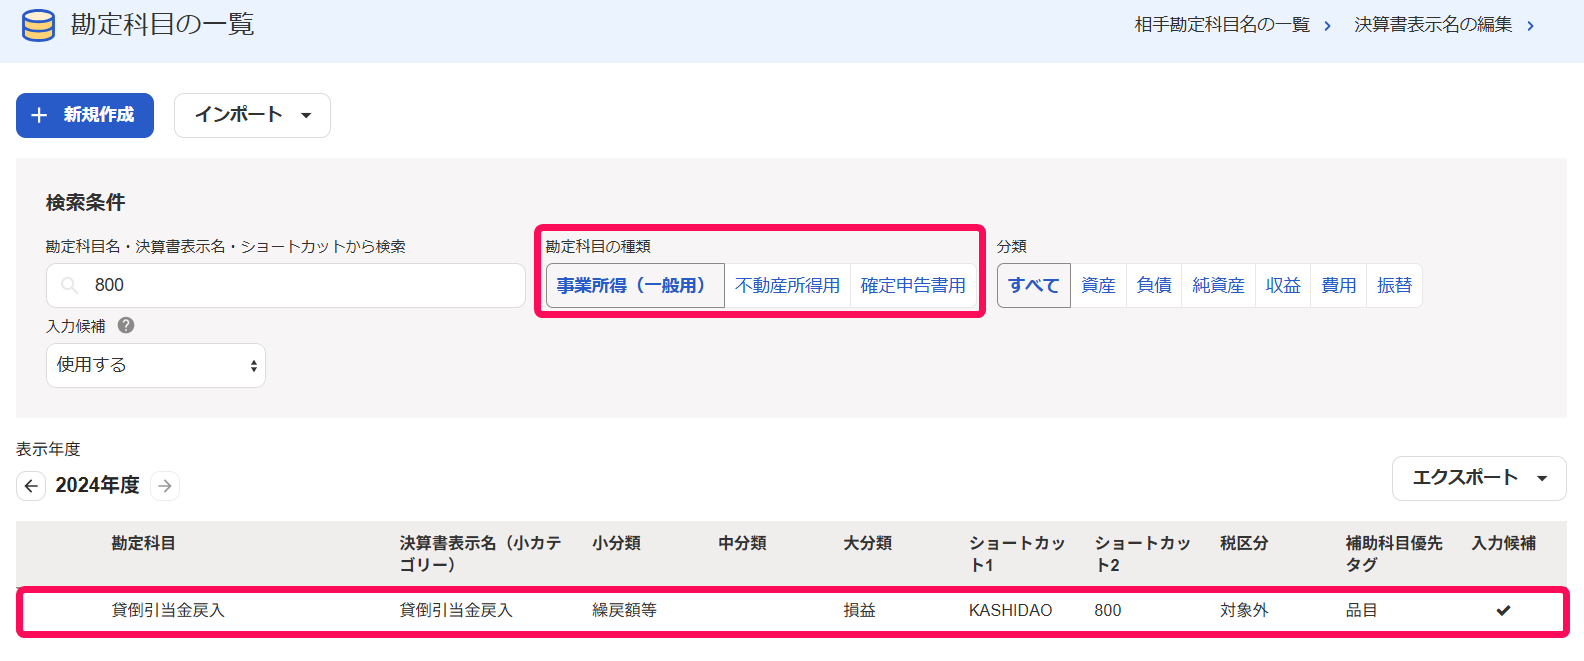The width and height of the screenshot is (1584, 661).
Task: Go to previous fiscal year arrow
Action: [31, 486]
